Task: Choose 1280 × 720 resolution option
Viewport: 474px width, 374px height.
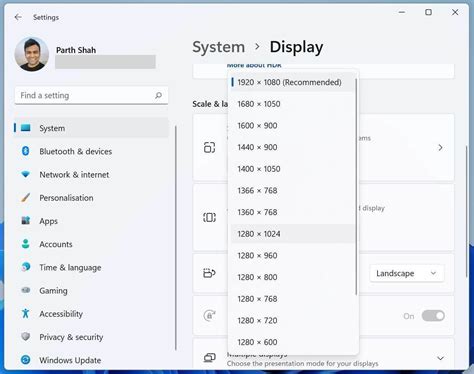Action: tap(292, 321)
